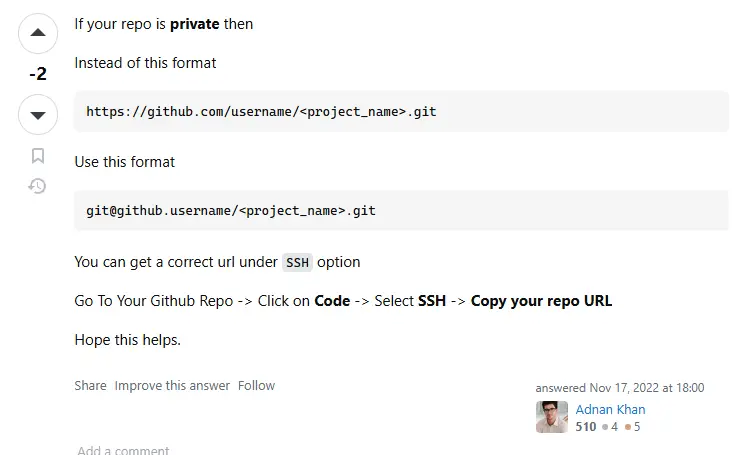Click bold text Copy your repo URL
This screenshot has height=455, width=741.
tap(541, 301)
